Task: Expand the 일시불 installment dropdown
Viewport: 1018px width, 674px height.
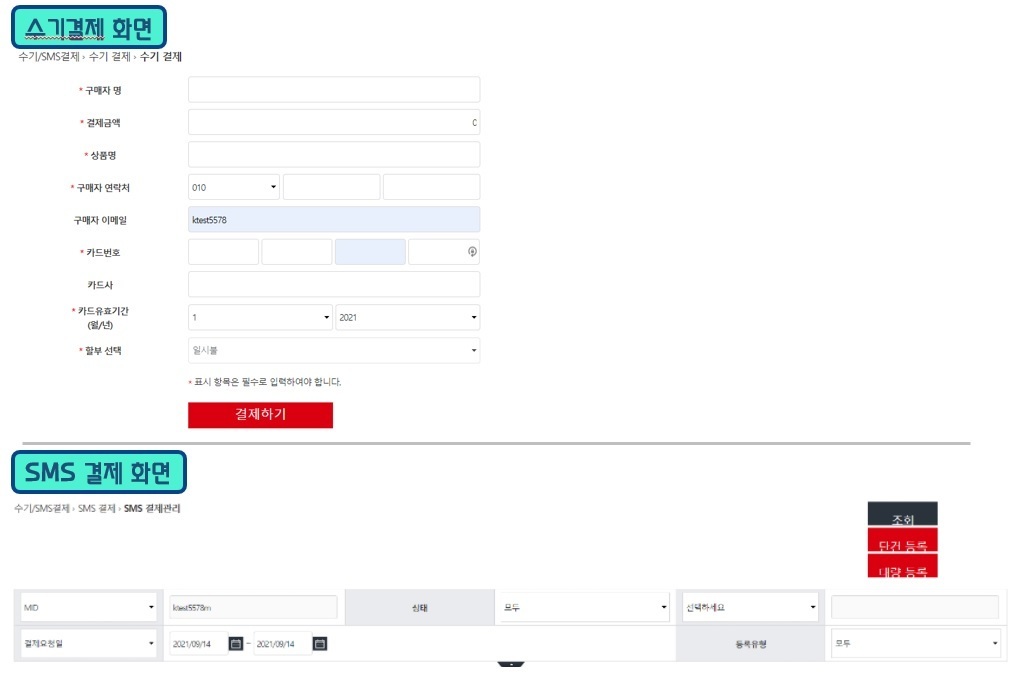Action: pos(334,351)
